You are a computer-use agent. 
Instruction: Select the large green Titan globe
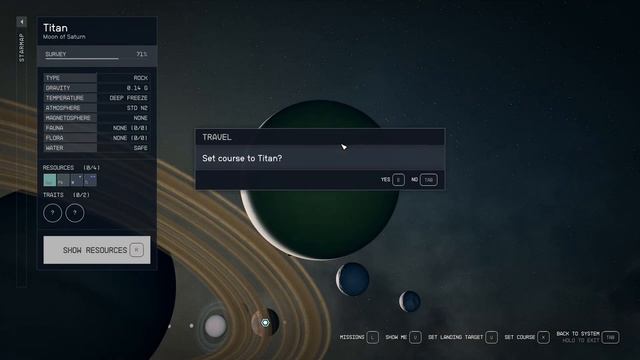pos(320,224)
